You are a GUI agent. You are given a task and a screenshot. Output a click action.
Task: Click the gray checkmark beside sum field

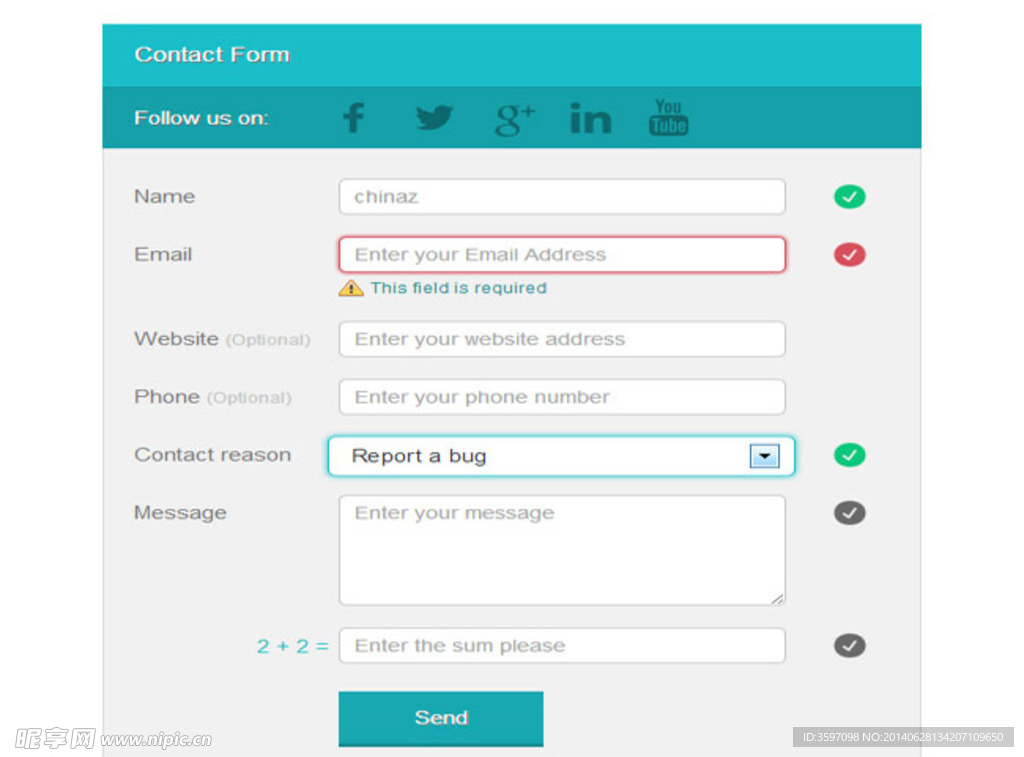(x=850, y=646)
